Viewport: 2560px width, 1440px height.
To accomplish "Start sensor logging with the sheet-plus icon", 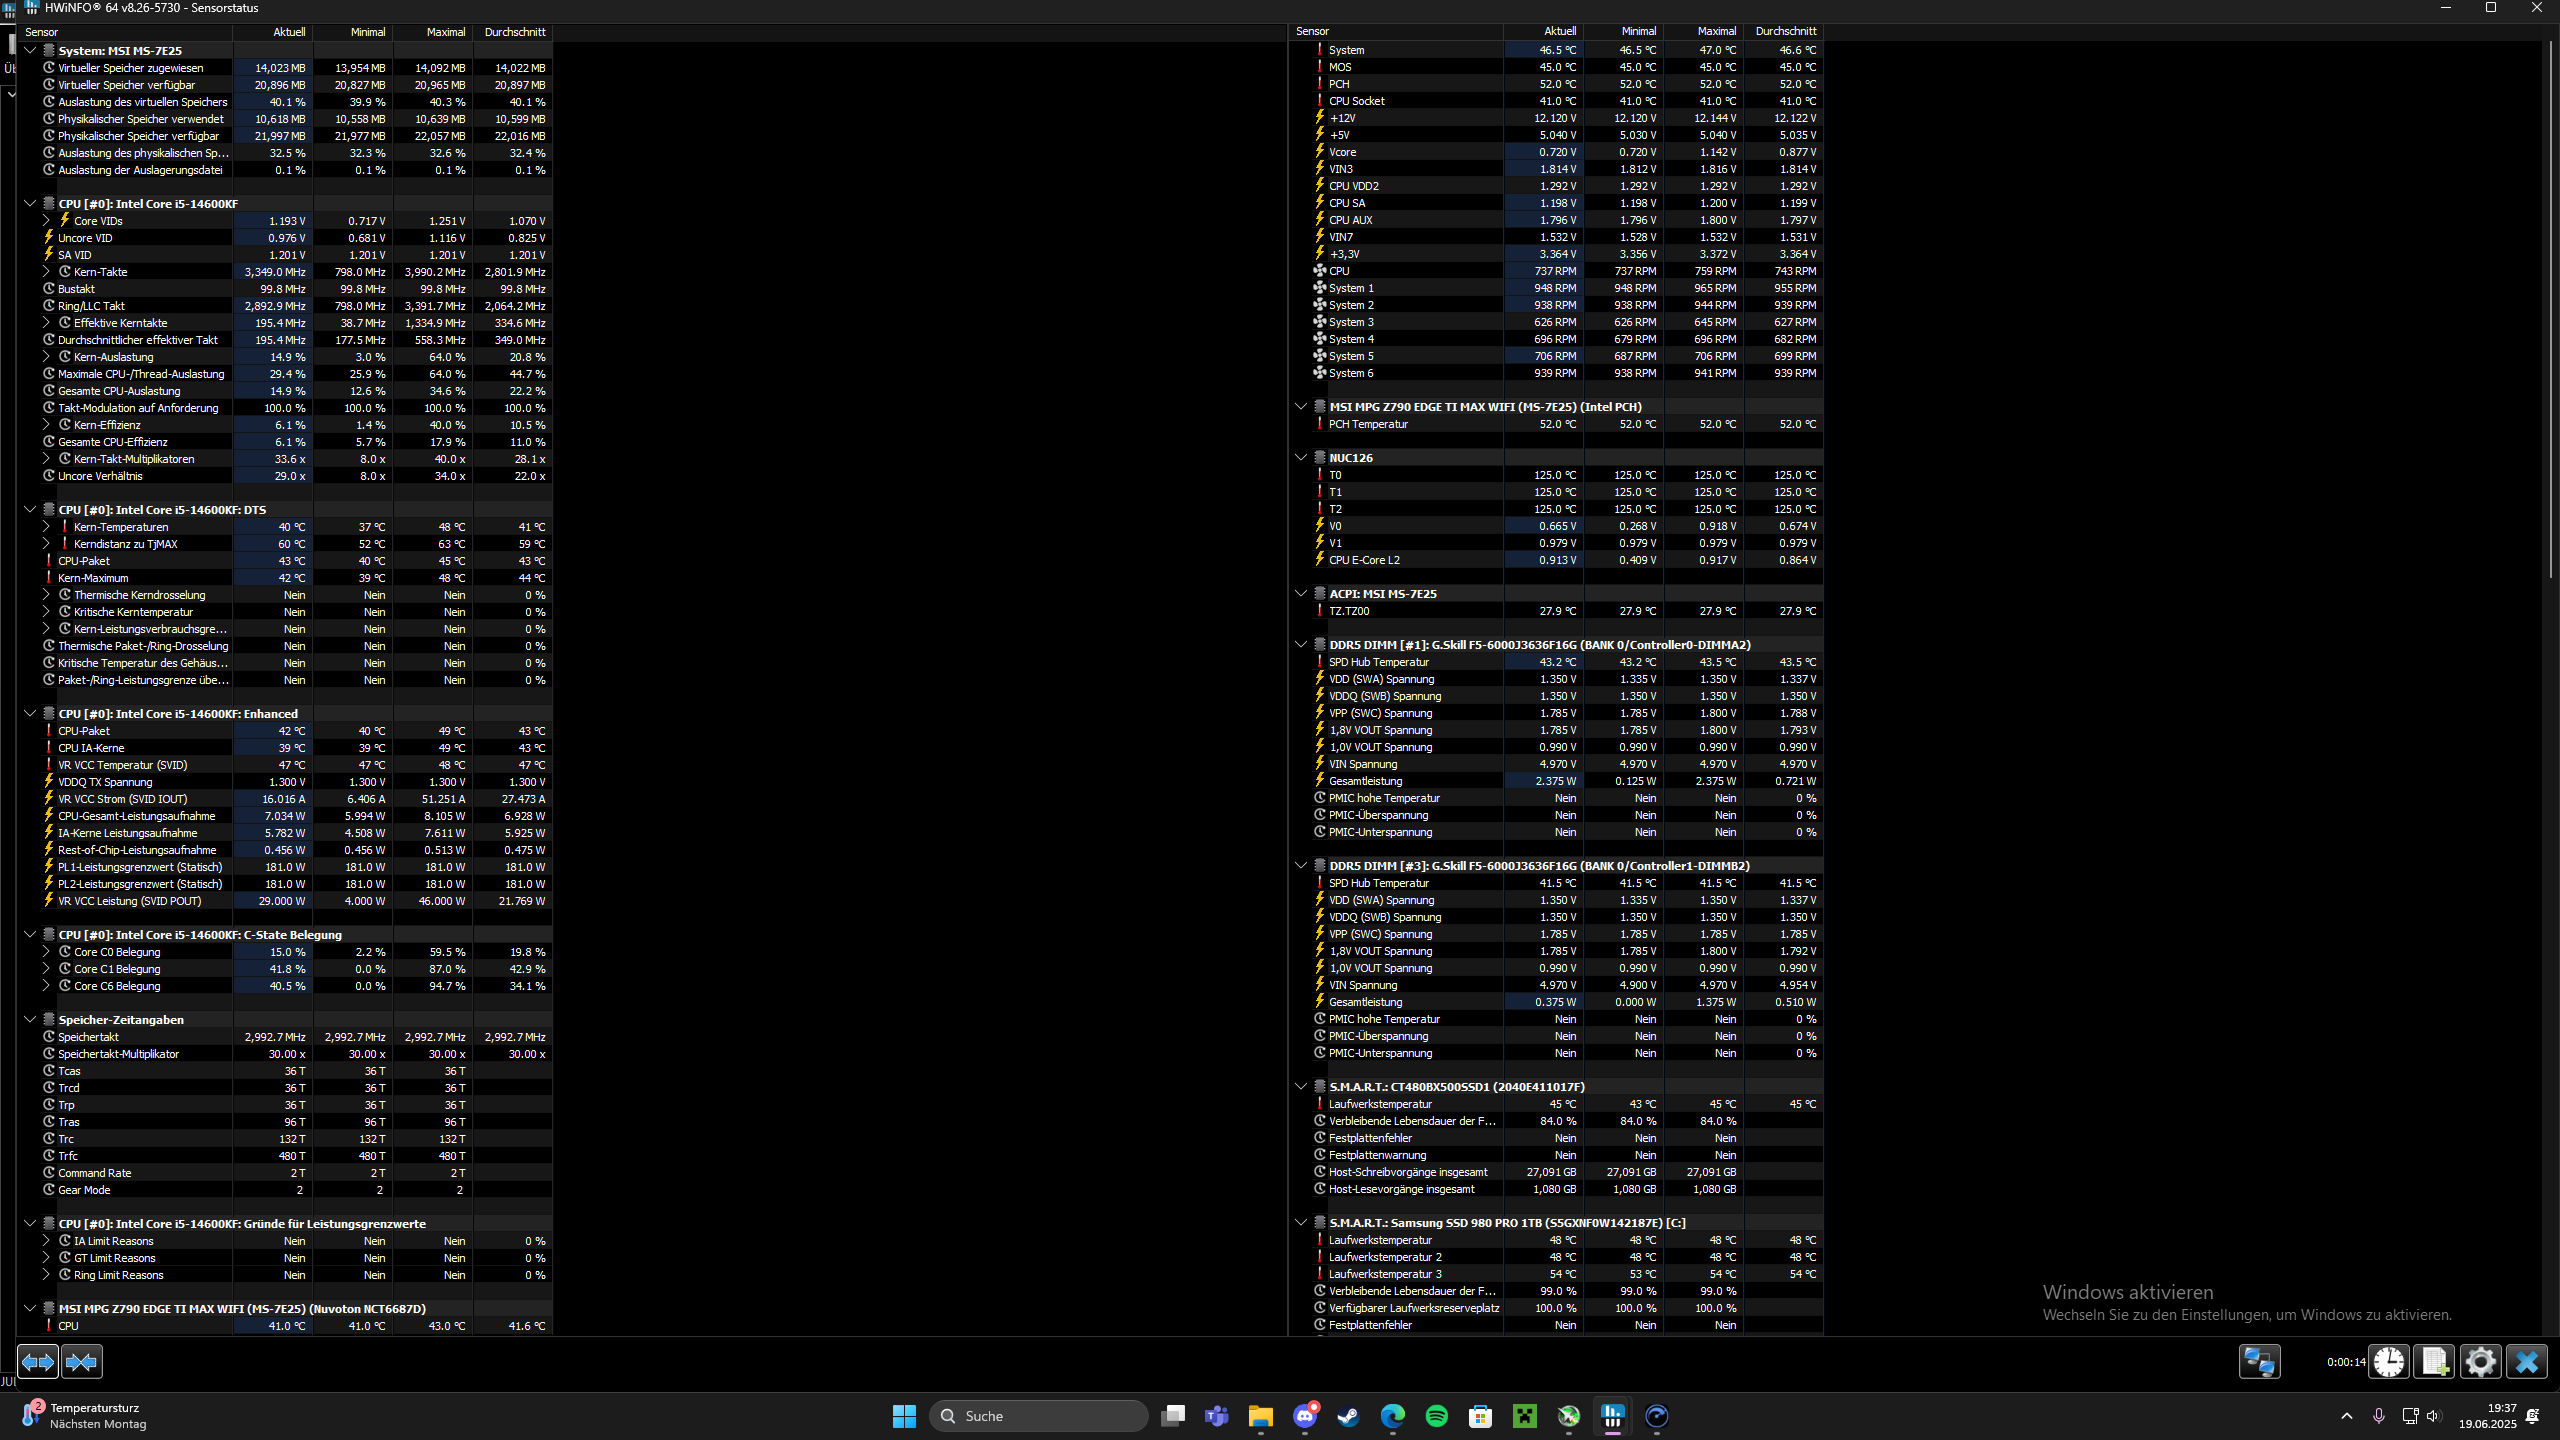I will [2434, 1361].
